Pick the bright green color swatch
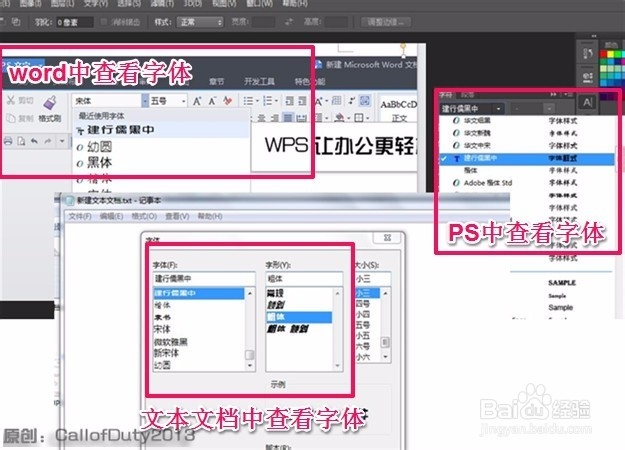 618,54
